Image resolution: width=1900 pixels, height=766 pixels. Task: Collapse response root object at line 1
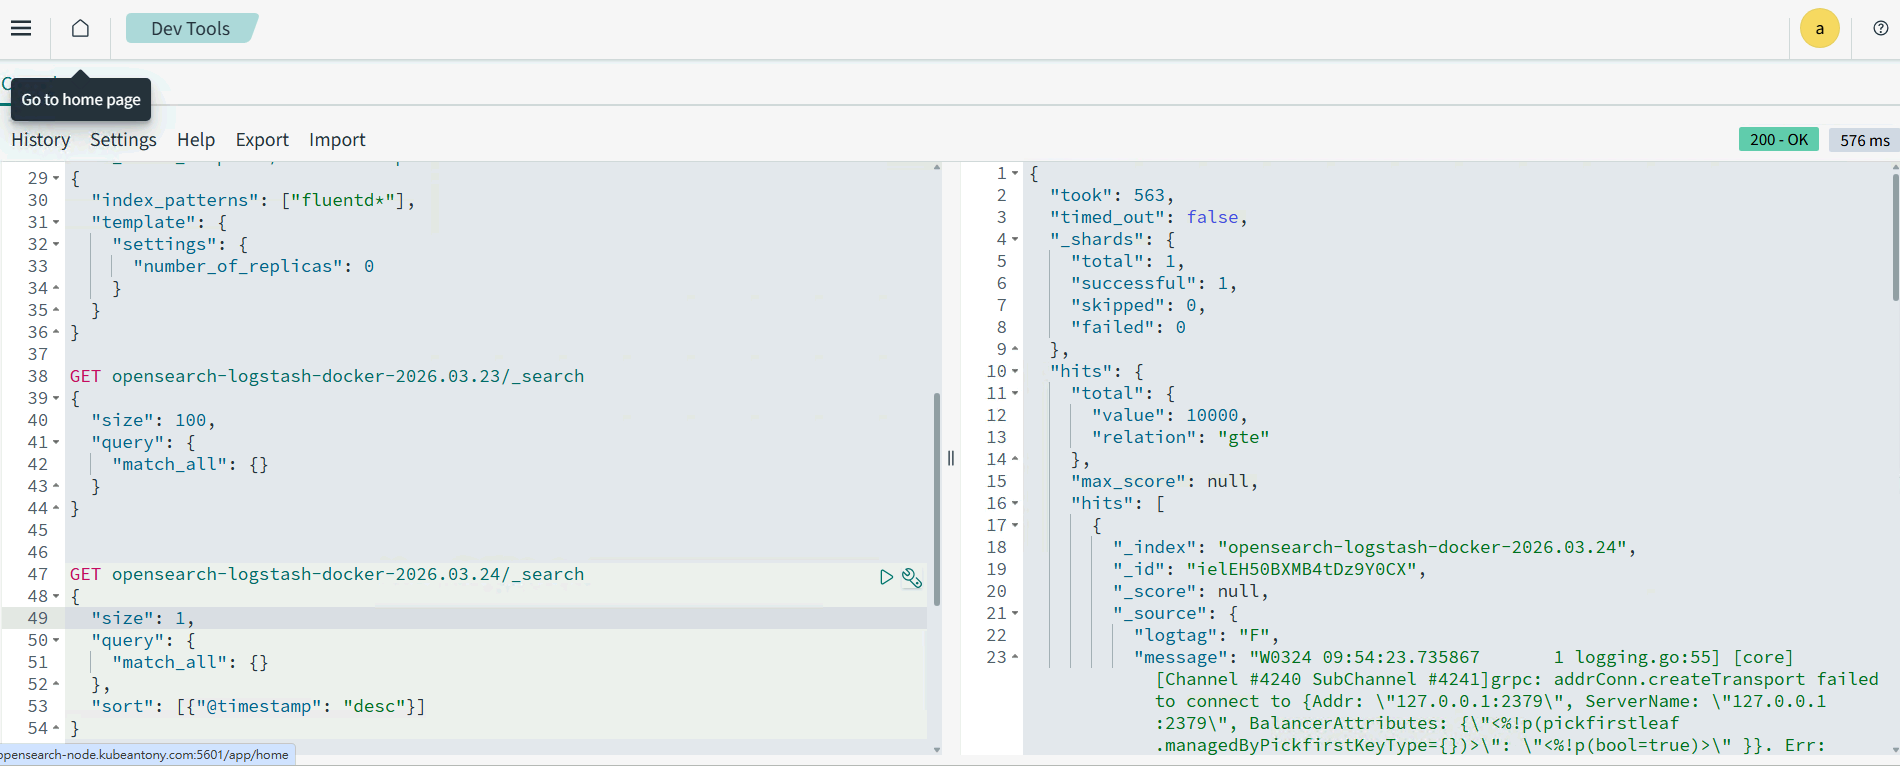pos(1015,173)
